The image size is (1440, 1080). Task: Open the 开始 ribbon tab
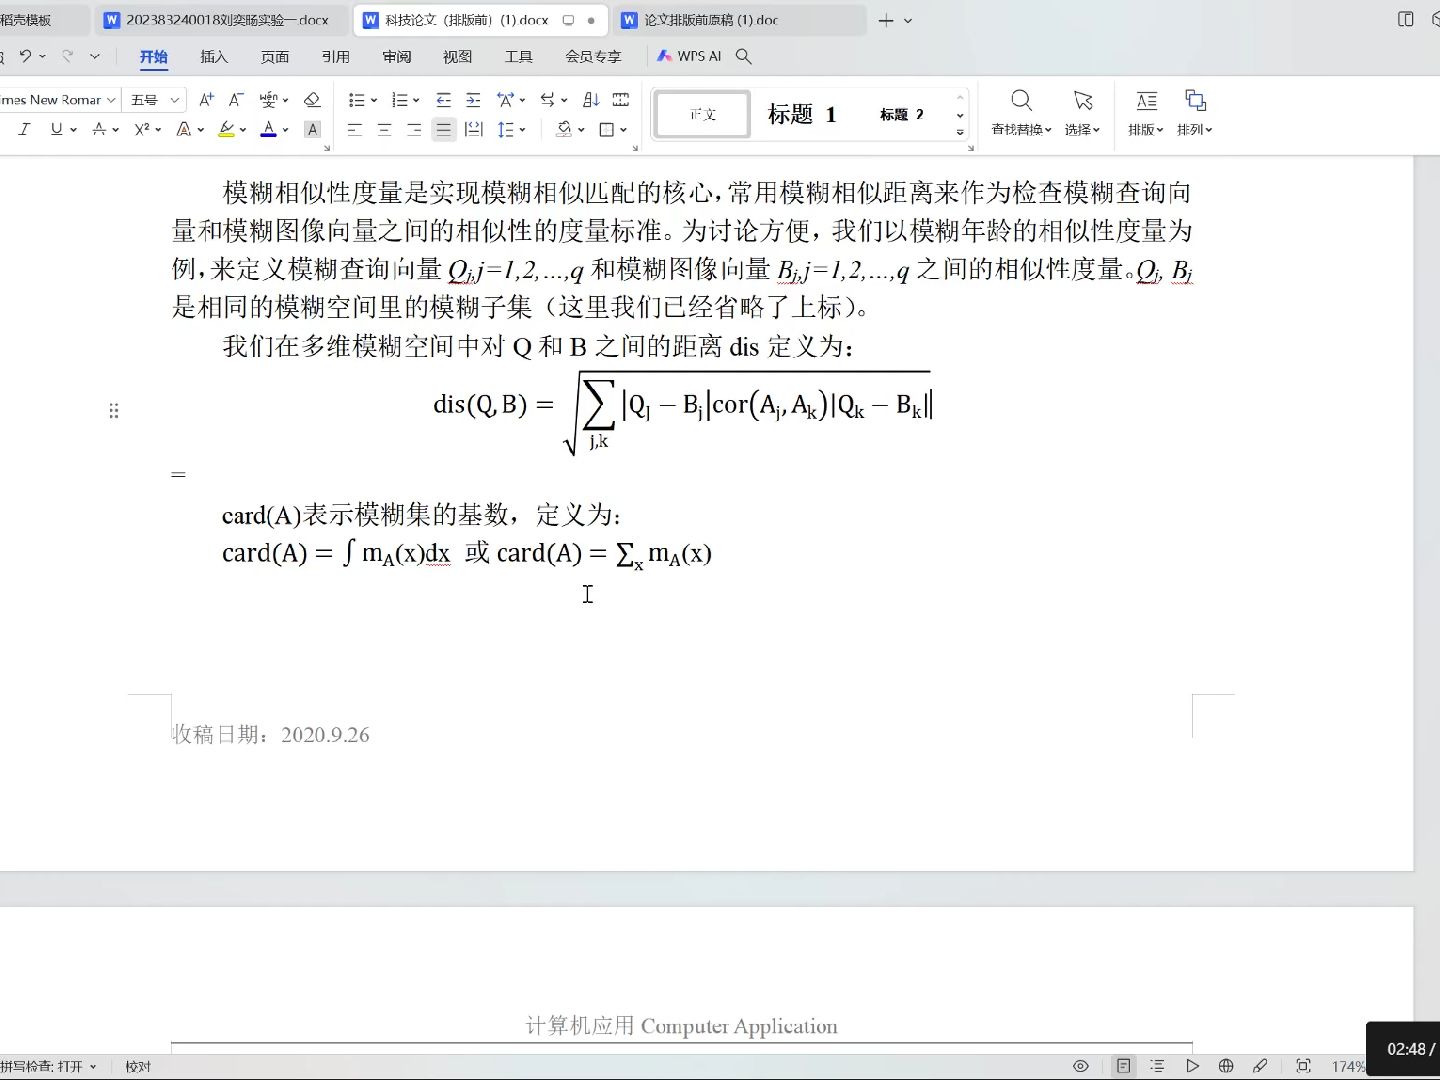(153, 57)
